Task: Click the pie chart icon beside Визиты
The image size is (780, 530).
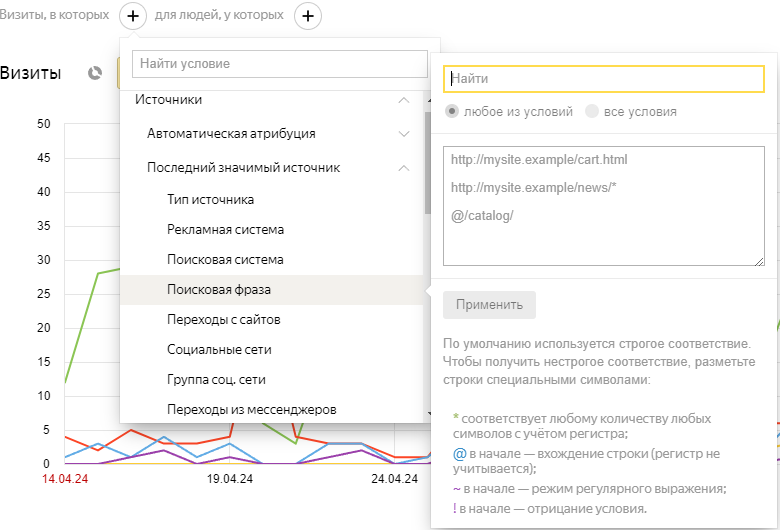Action: [x=95, y=73]
